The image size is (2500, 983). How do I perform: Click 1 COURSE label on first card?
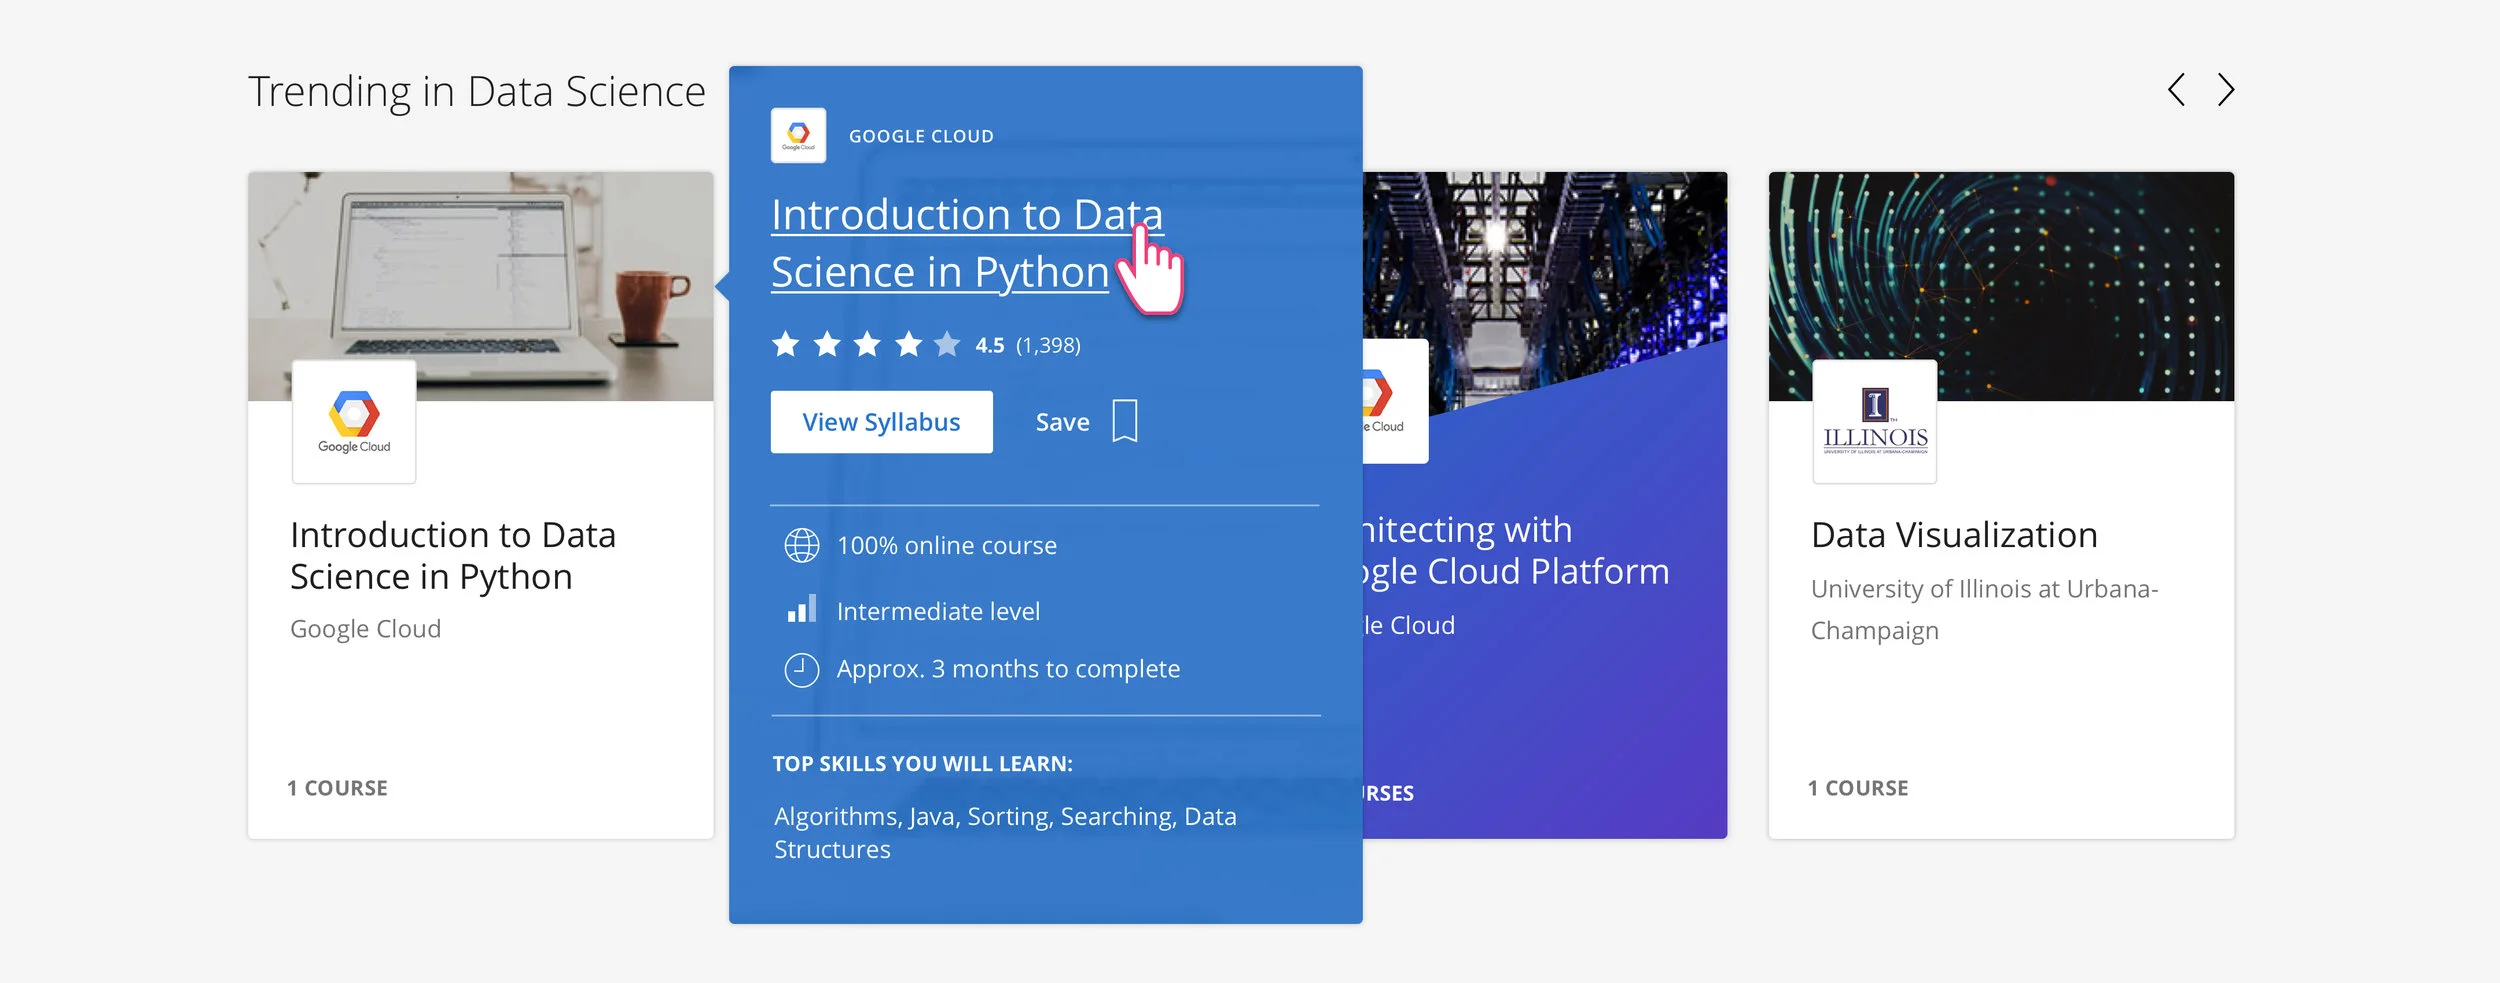[x=337, y=788]
